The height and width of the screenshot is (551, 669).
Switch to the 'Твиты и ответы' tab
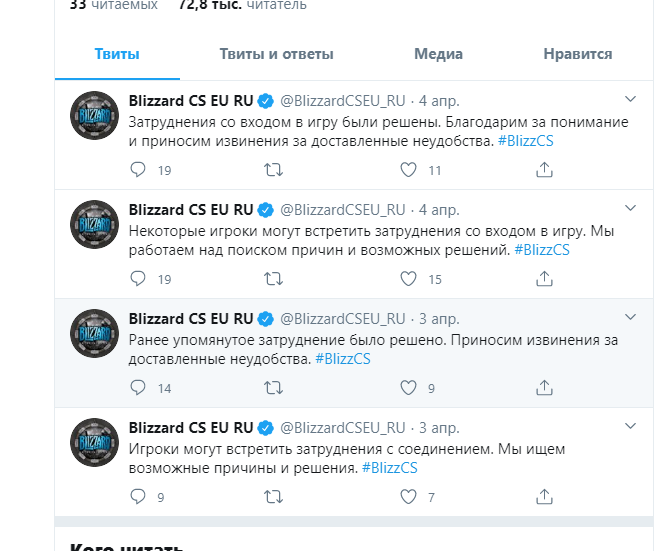[x=276, y=54]
